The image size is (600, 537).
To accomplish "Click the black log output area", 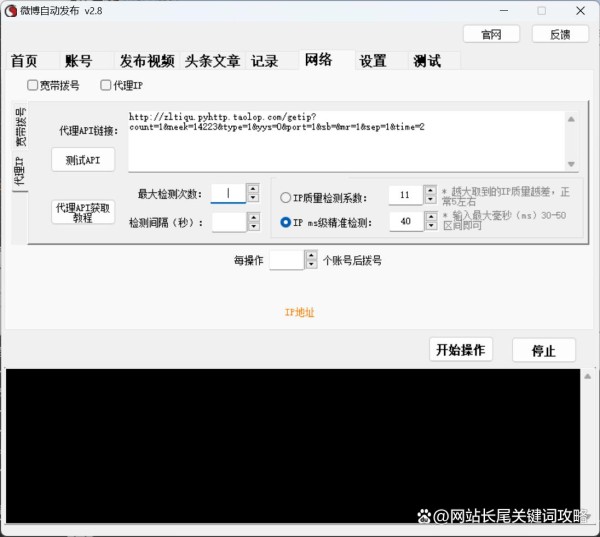I will point(293,446).
